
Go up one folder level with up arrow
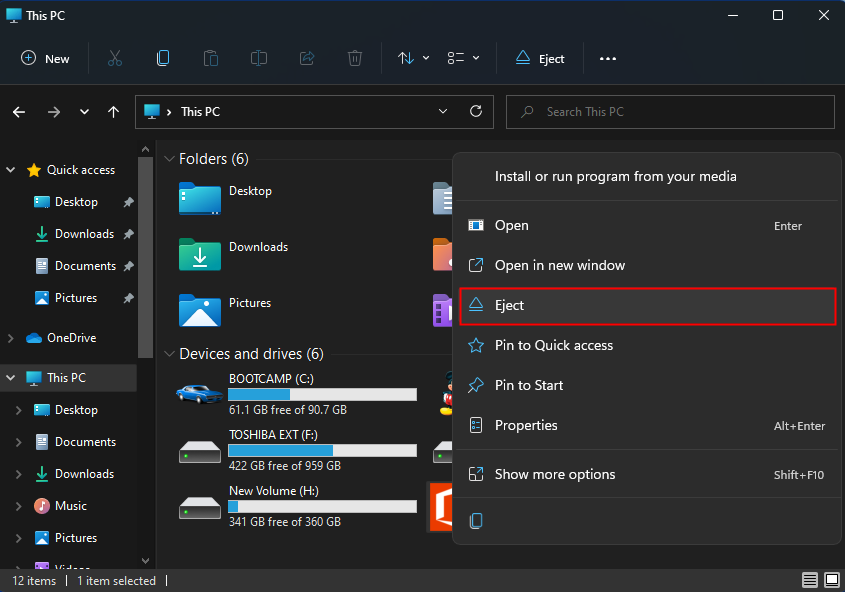114,112
